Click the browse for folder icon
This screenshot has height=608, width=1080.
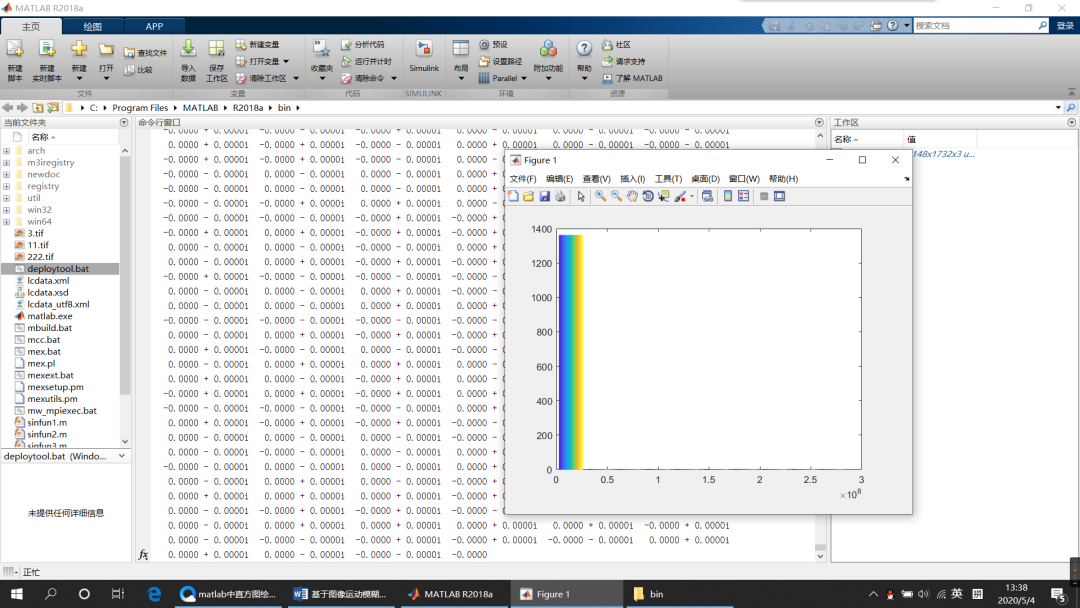53,107
